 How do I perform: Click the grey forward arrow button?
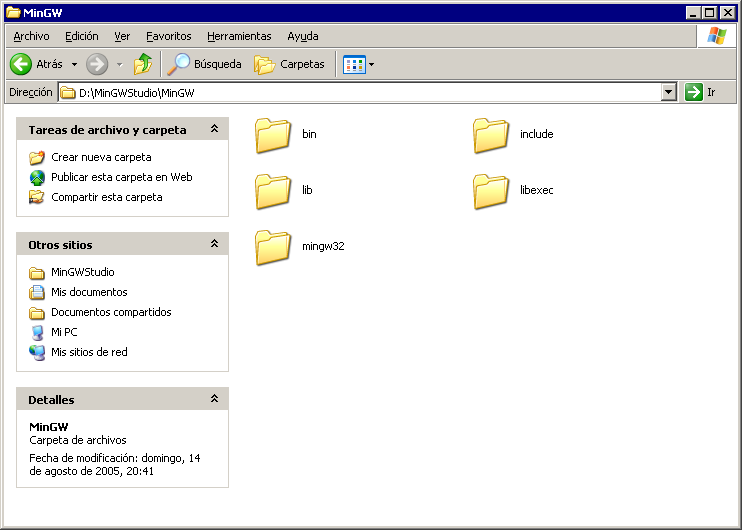pyautogui.click(x=97, y=64)
